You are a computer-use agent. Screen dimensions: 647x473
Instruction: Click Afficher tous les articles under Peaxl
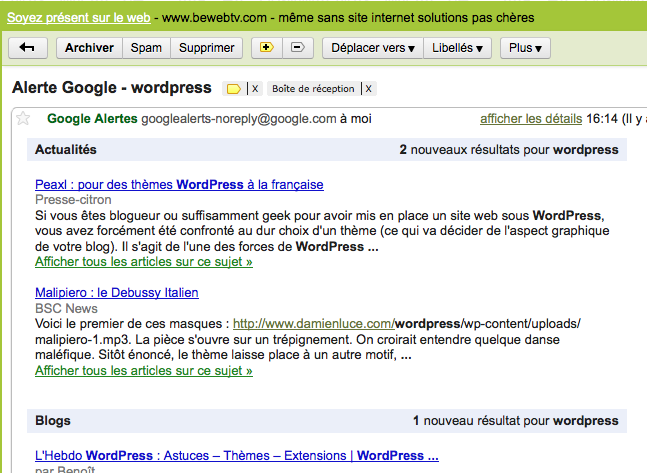tap(144, 262)
